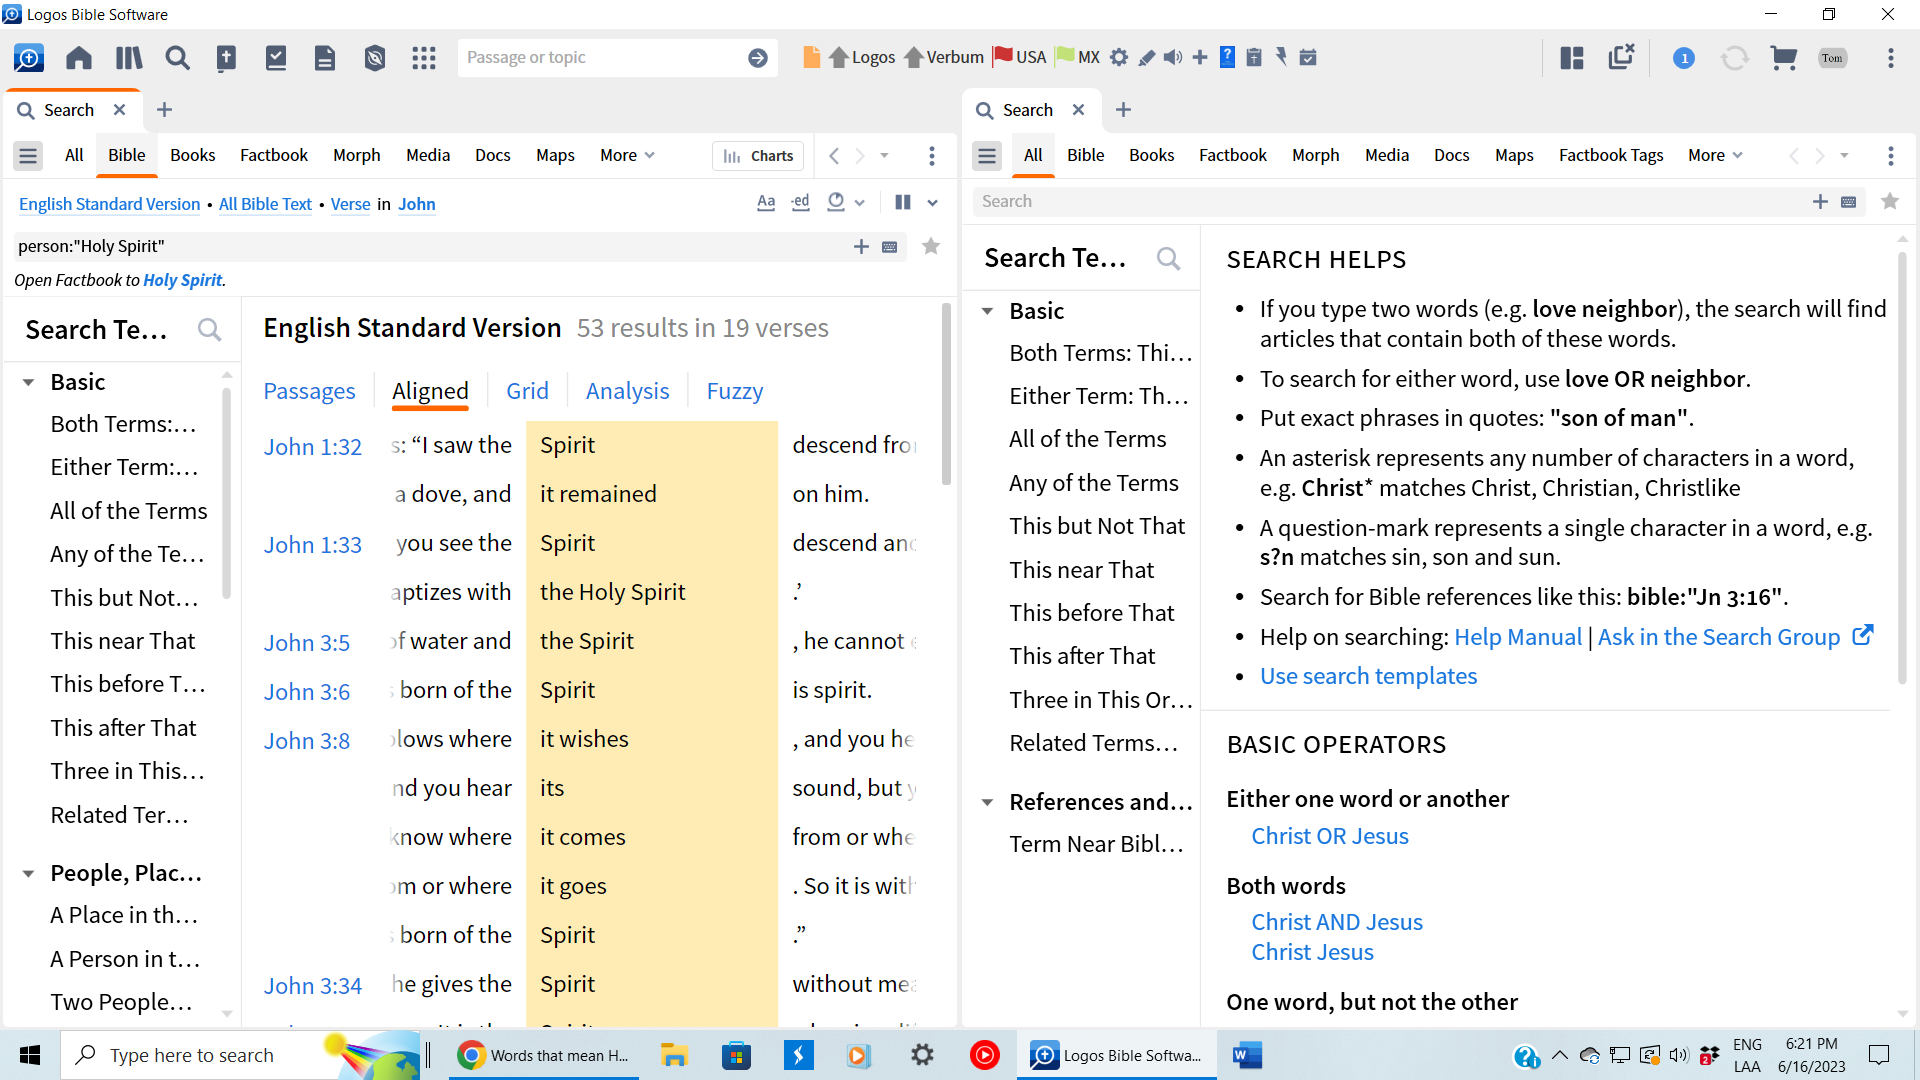
Task: Click the Holy Spirit Factbook link
Action: (x=182, y=280)
